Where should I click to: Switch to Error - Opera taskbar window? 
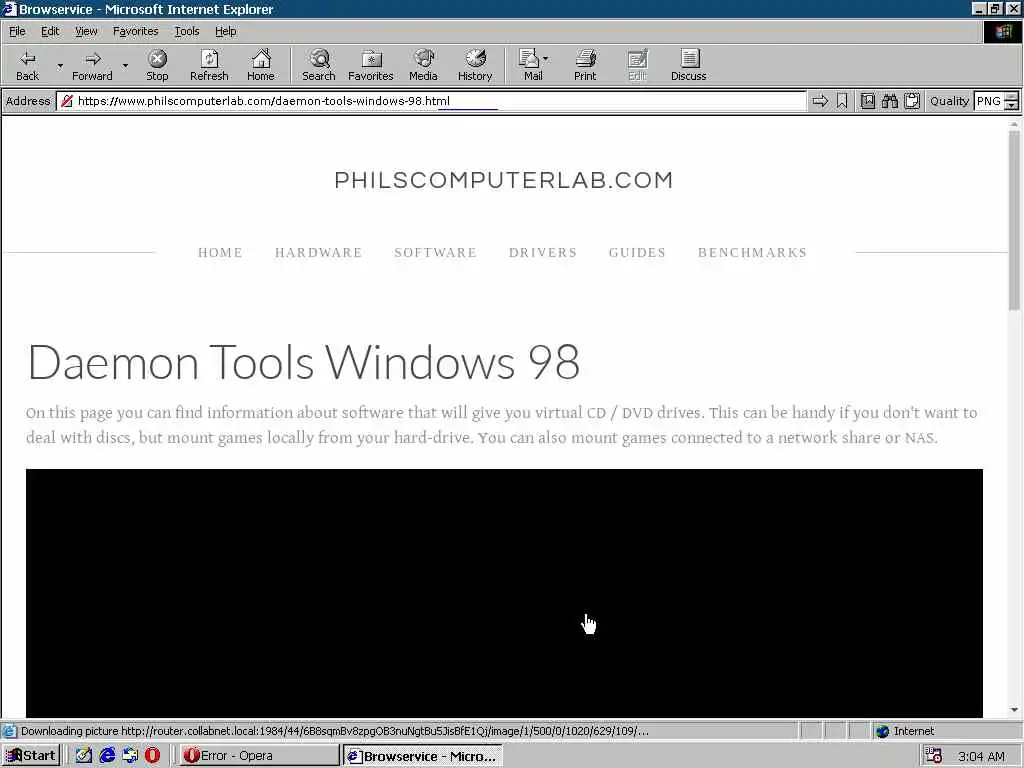tap(259, 756)
